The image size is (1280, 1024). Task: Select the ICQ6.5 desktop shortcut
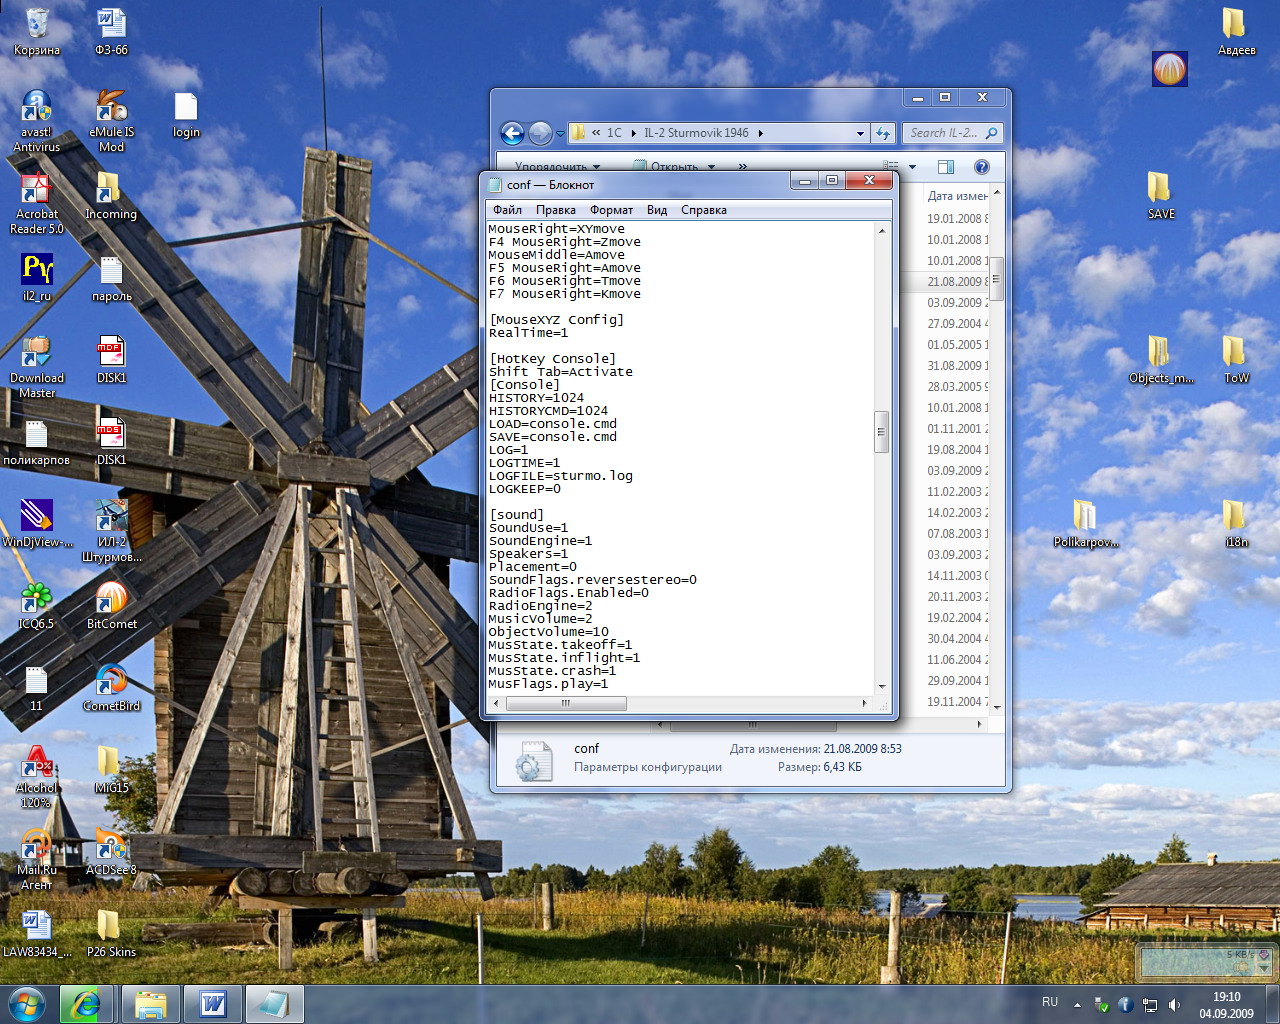click(x=37, y=606)
